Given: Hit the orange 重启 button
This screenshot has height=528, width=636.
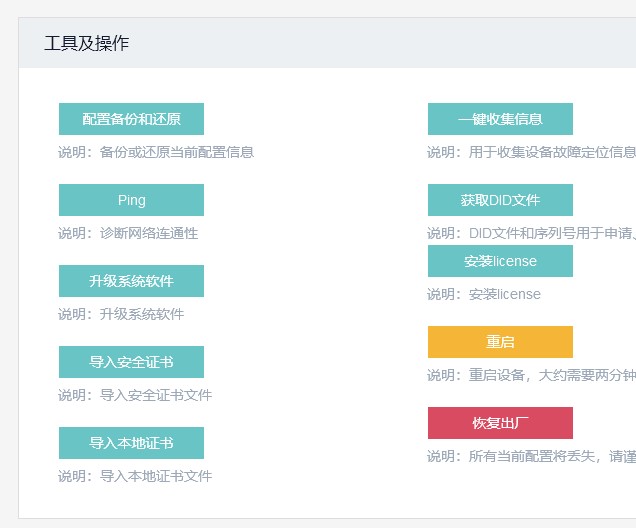Looking at the screenshot, I should pyautogui.click(x=500, y=342).
